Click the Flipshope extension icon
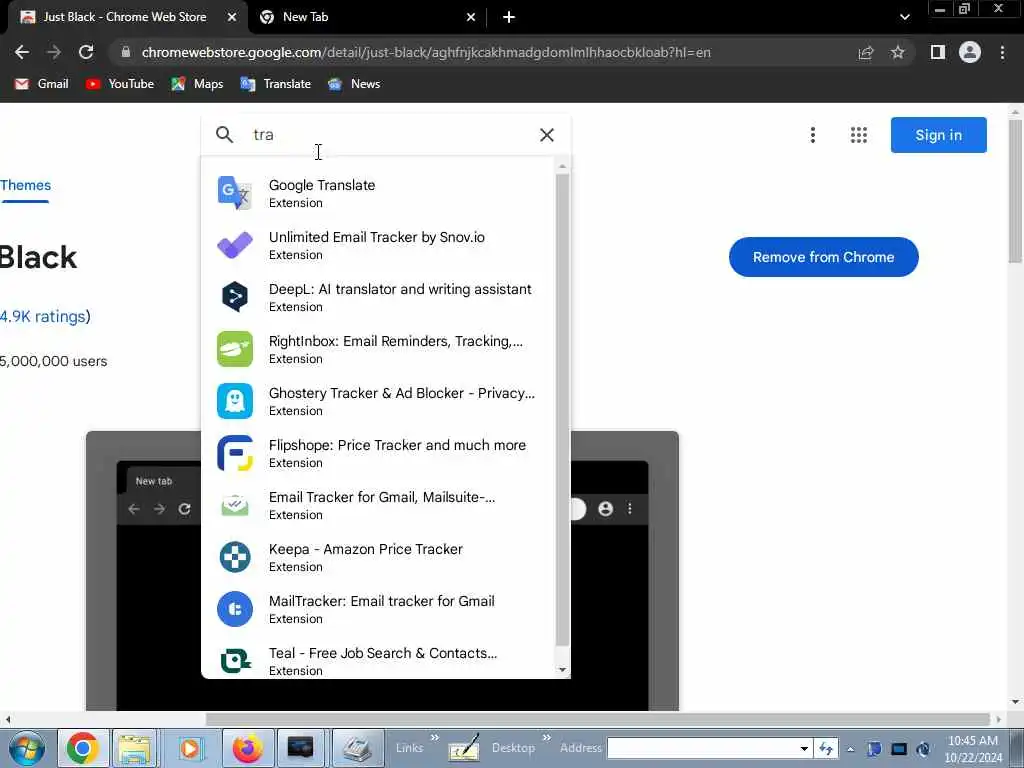The height and width of the screenshot is (768, 1024). click(x=234, y=453)
